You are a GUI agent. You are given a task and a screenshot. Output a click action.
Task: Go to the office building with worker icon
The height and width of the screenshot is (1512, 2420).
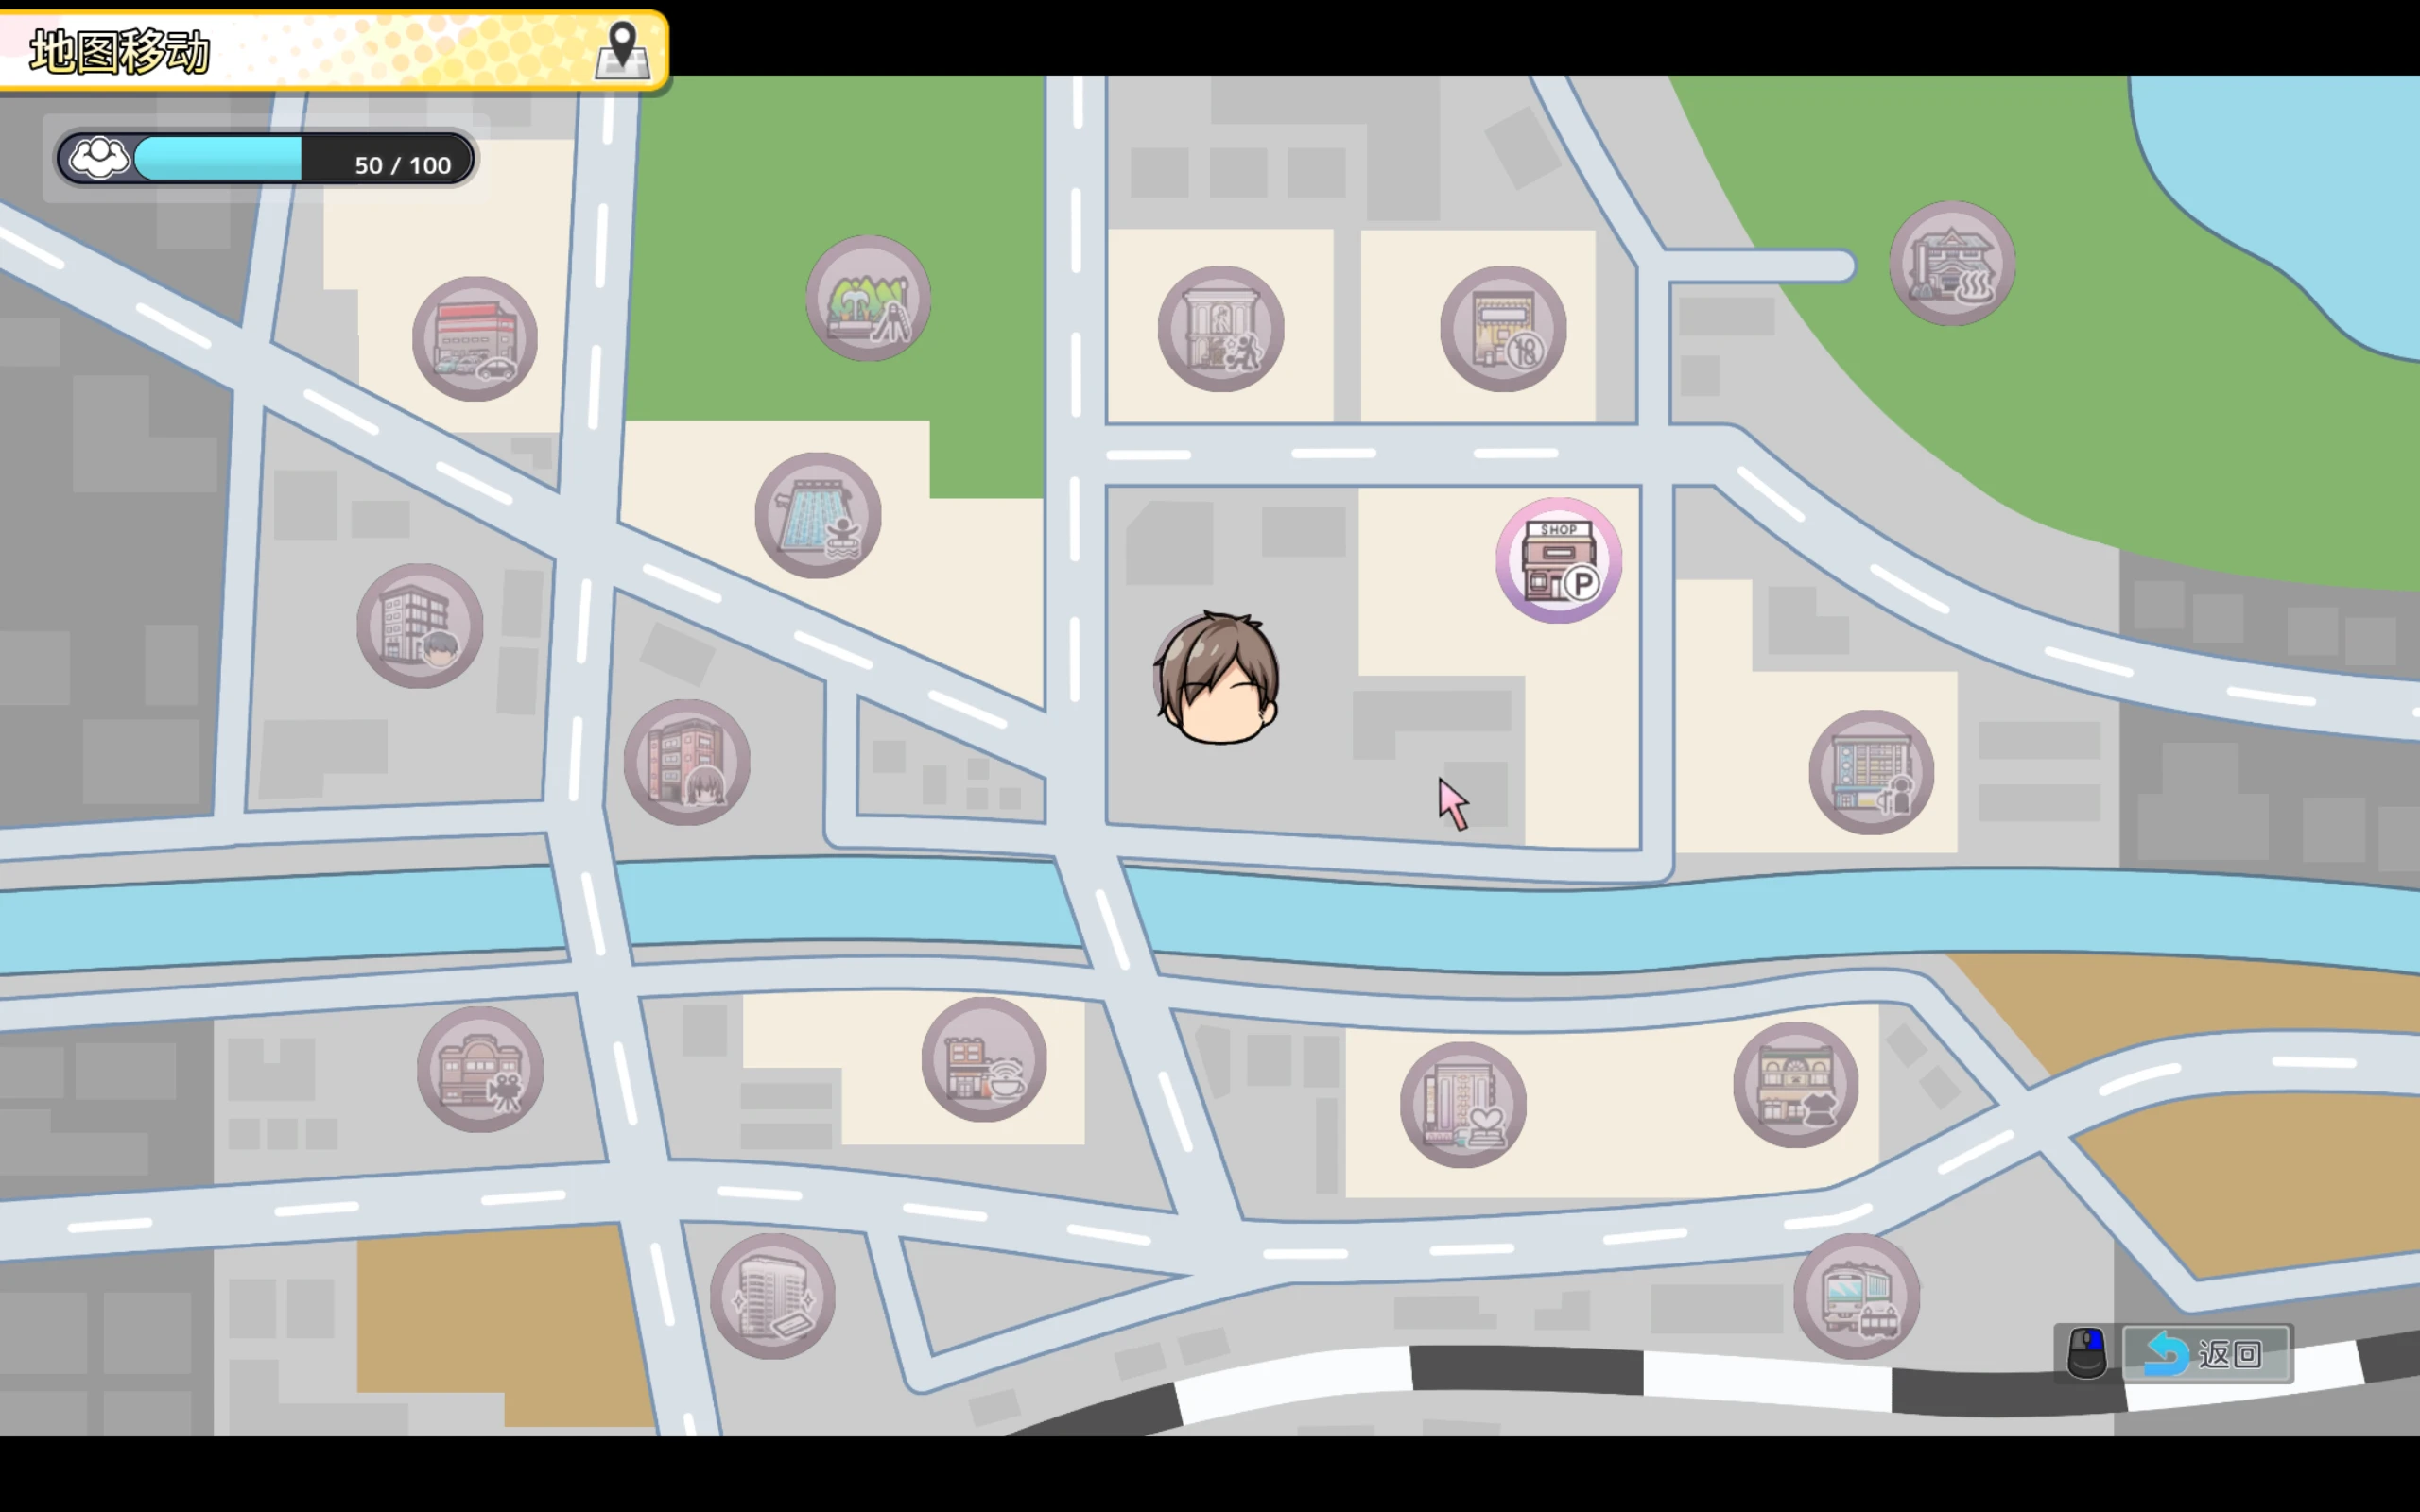1871,772
